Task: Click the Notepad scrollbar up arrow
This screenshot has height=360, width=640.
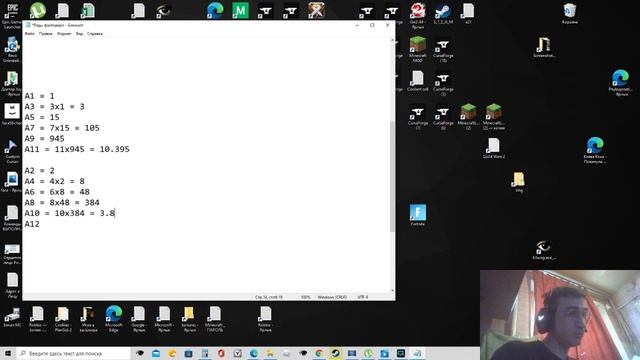Action: (x=392, y=40)
